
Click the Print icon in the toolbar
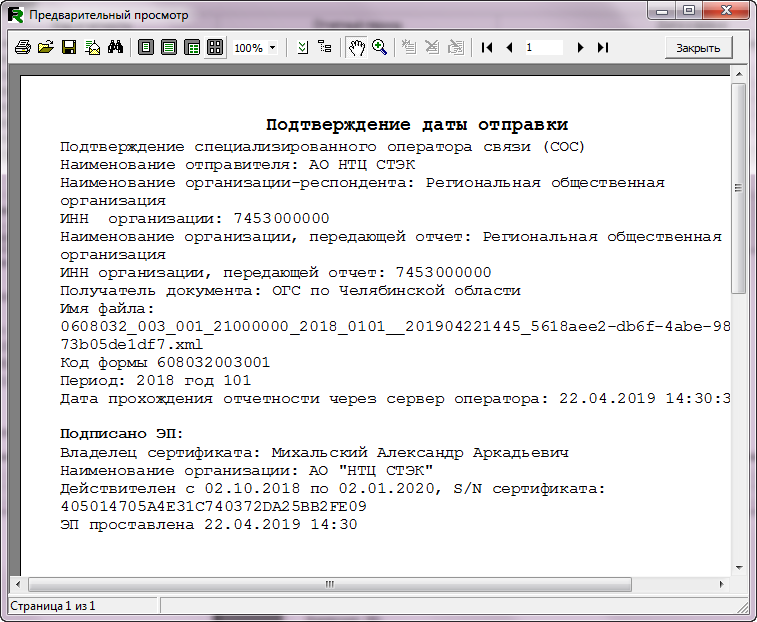23,47
